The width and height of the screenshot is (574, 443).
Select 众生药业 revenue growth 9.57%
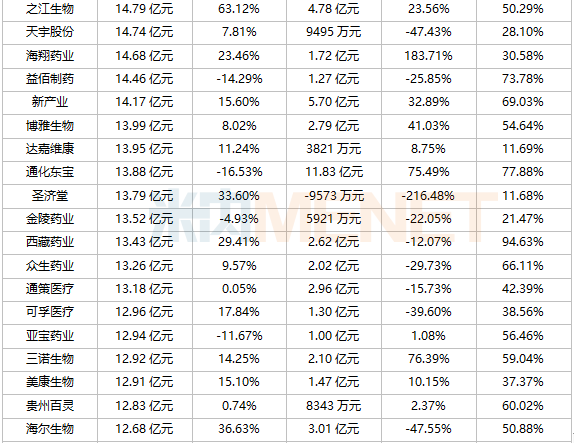239,266
